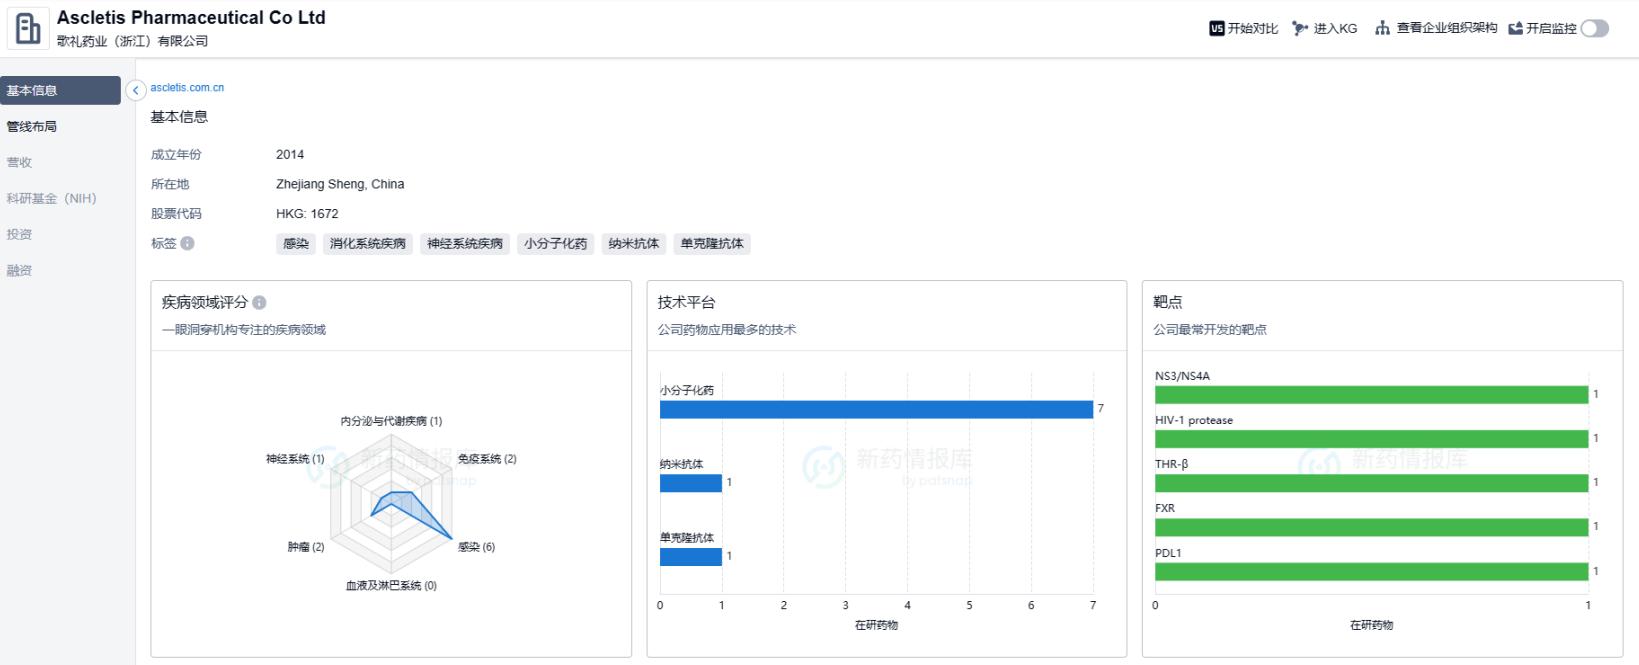Click the organization structure icon (查看企业组织架构)

(1382, 28)
